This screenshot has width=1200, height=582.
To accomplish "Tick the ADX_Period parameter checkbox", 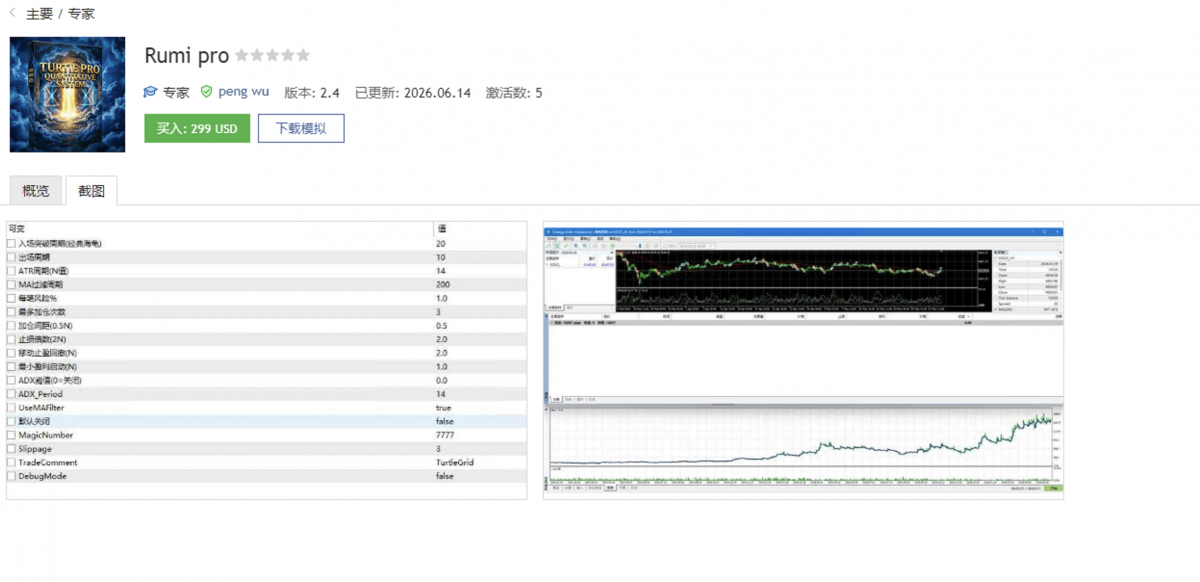I will [x=12, y=394].
